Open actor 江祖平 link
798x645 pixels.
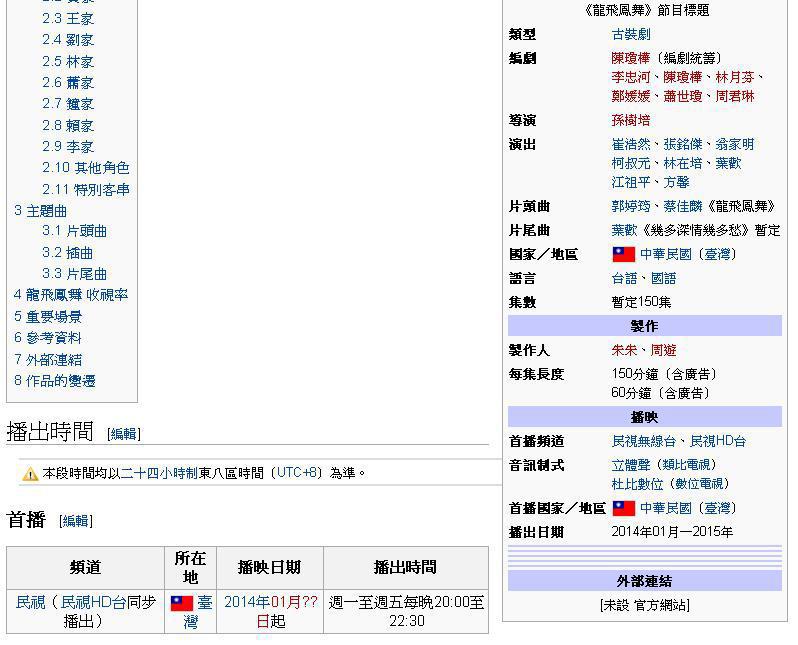(x=631, y=182)
